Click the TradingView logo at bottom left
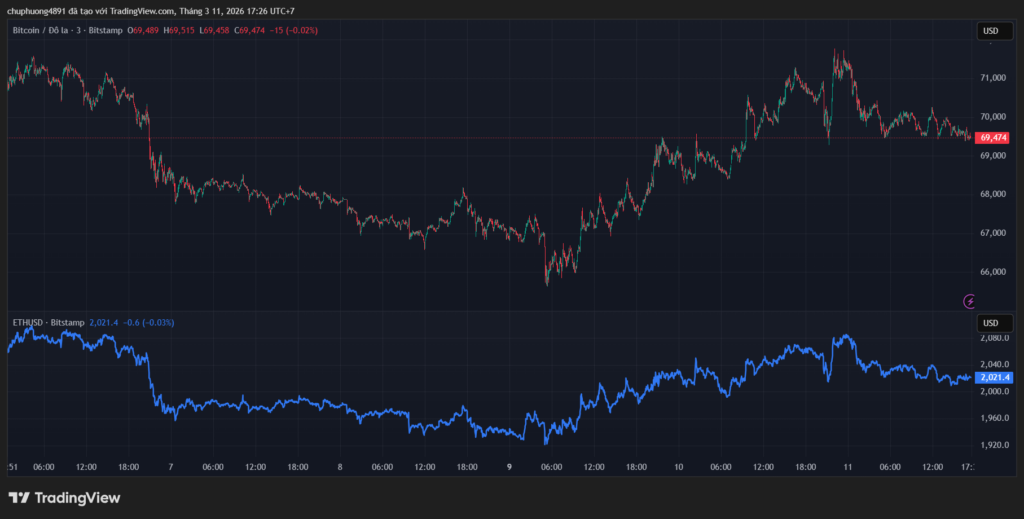 click(64, 497)
